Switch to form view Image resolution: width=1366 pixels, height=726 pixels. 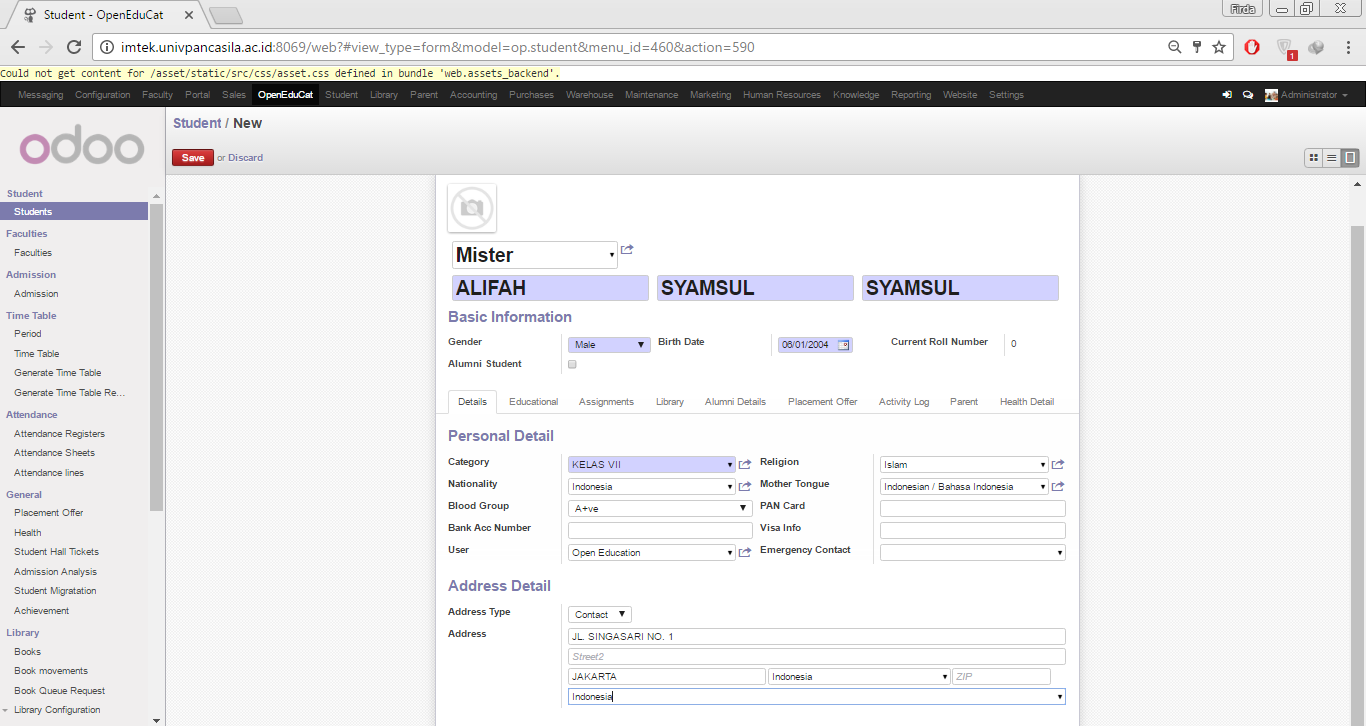point(1350,158)
